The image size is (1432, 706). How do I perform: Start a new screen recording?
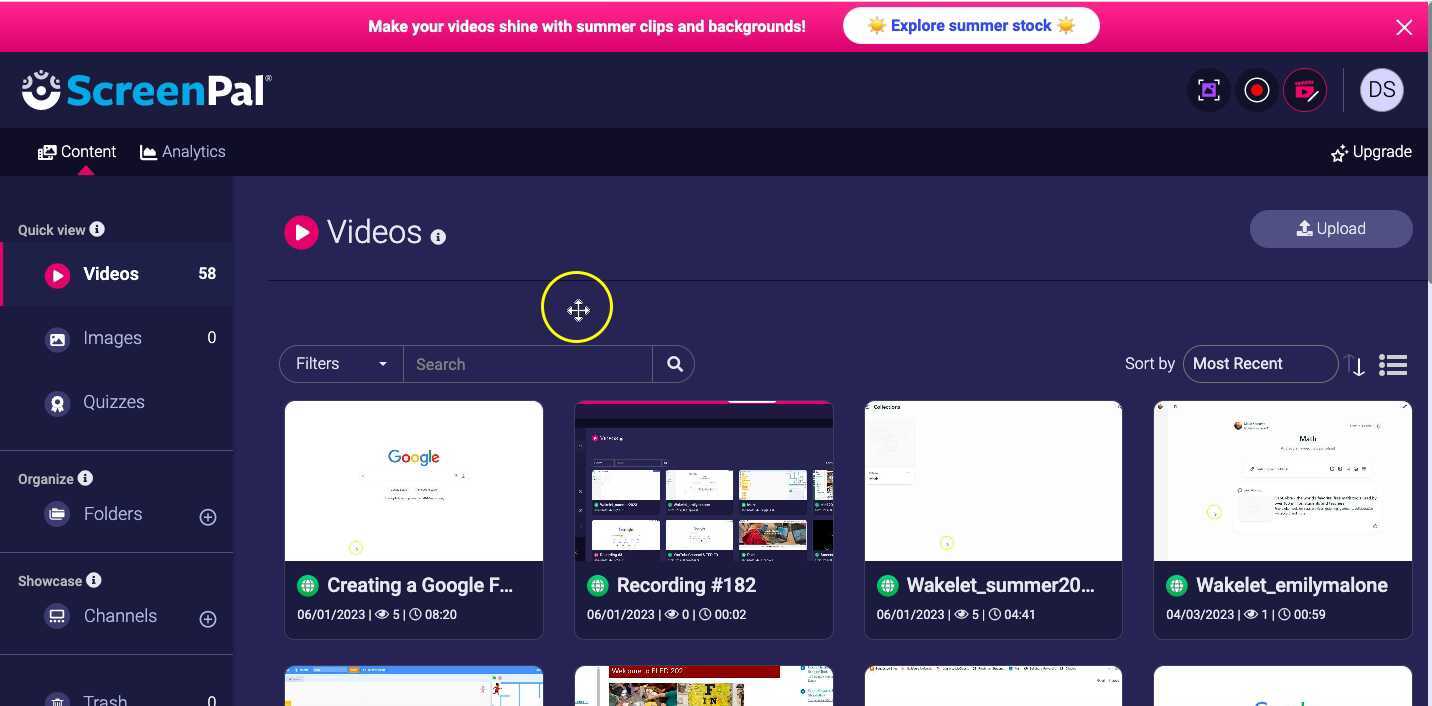(1257, 90)
